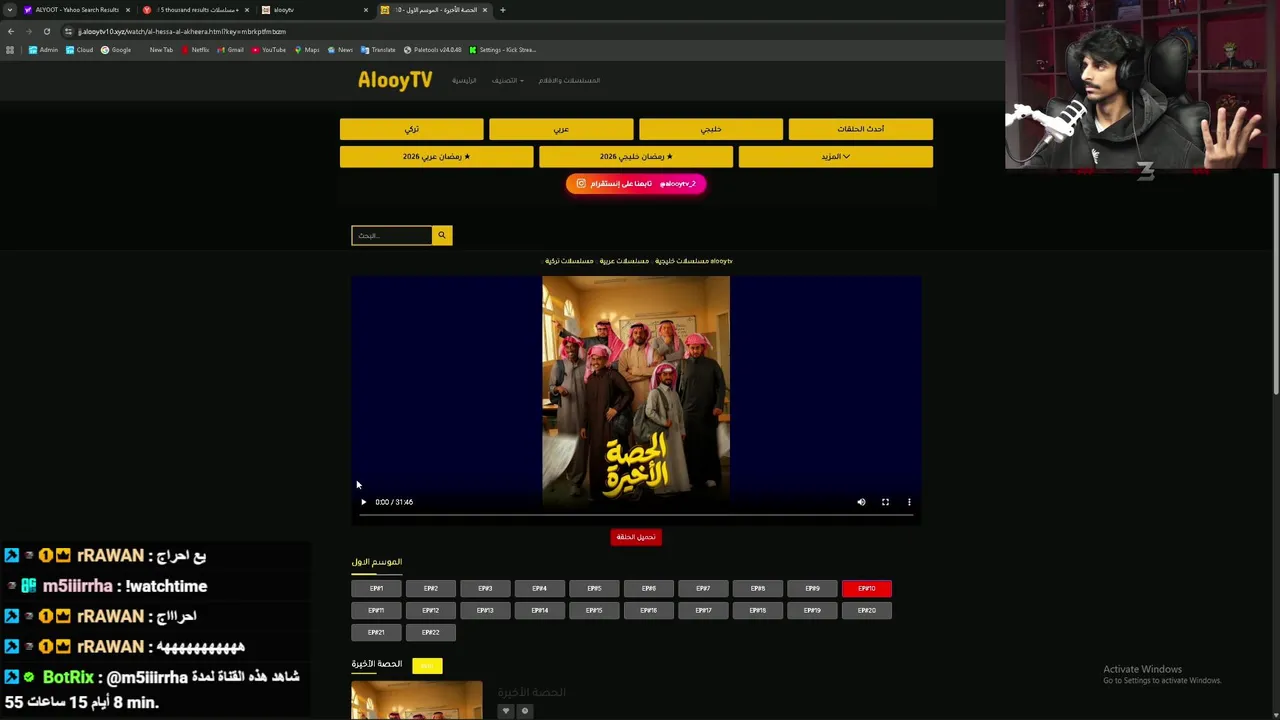Switch to the 'thousand results' browser tab

[x=197, y=10]
